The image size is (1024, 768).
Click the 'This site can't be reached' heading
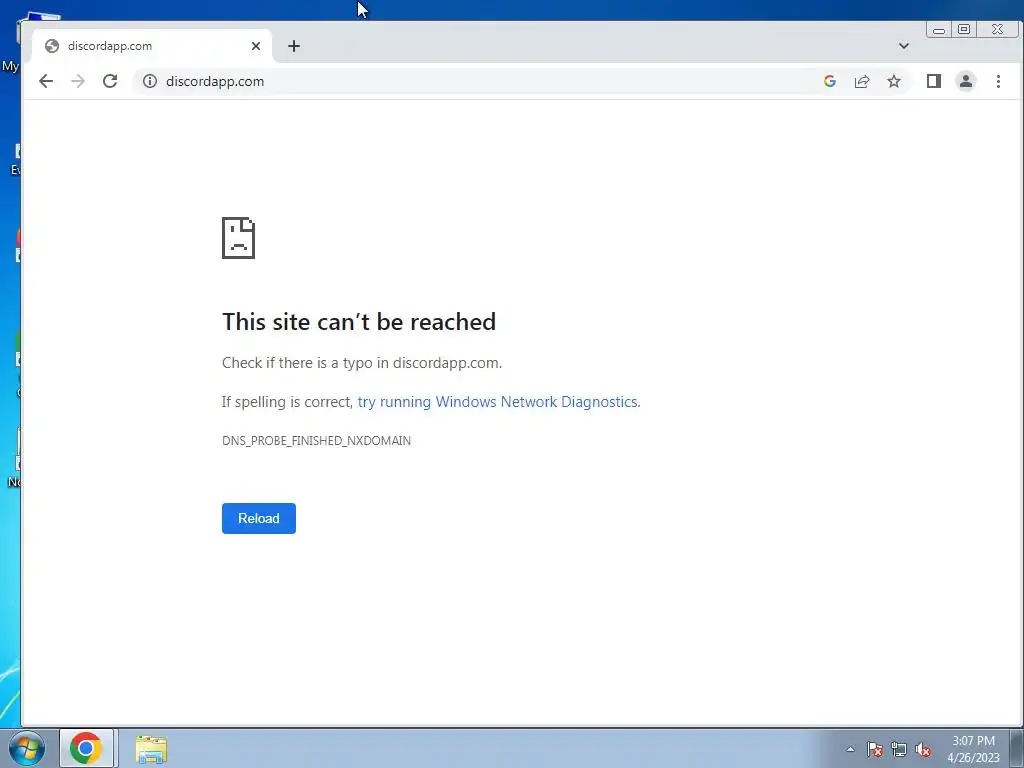[x=359, y=321]
